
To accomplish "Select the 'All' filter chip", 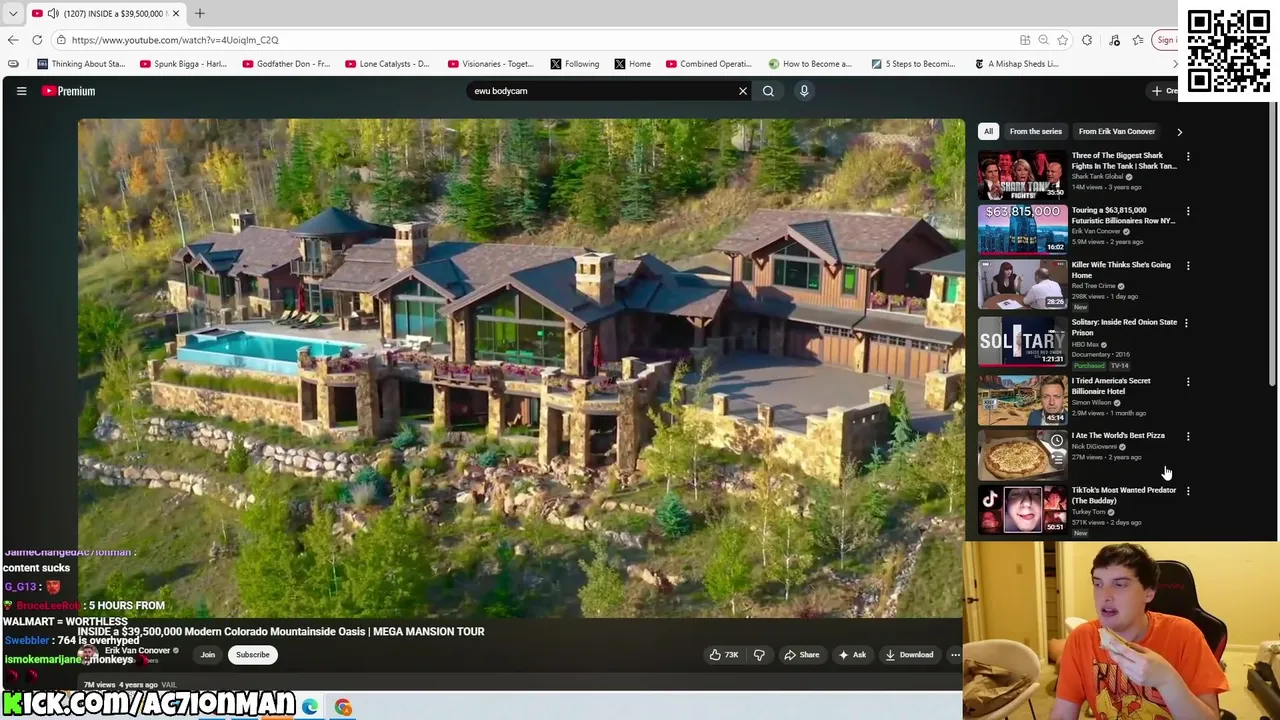I will (x=988, y=131).
